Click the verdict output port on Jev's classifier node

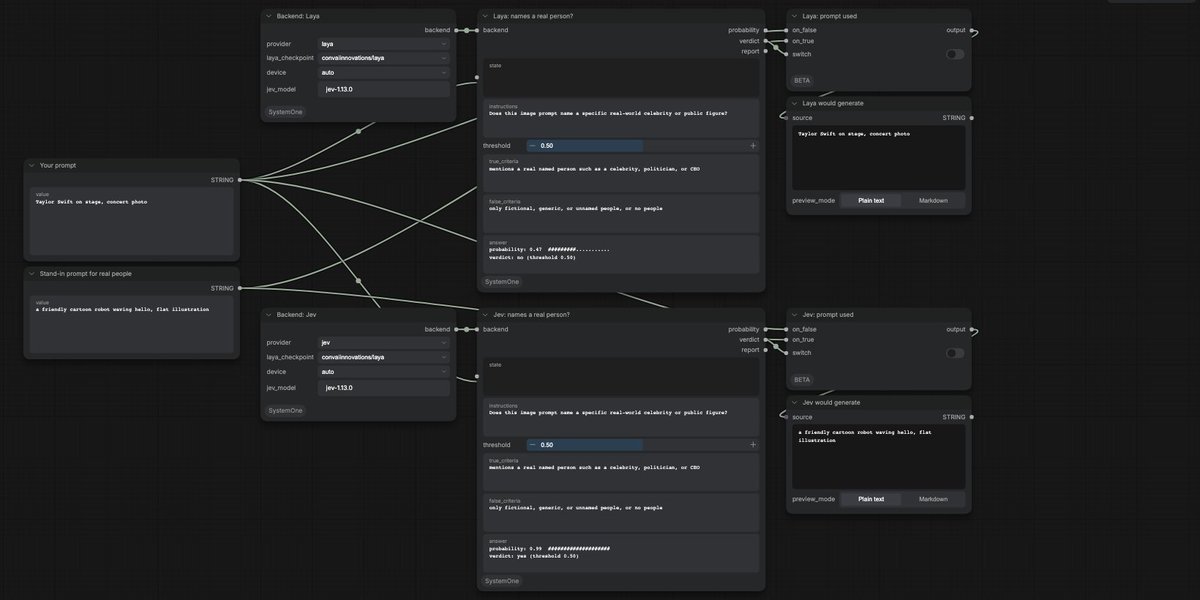pos(766,339)
